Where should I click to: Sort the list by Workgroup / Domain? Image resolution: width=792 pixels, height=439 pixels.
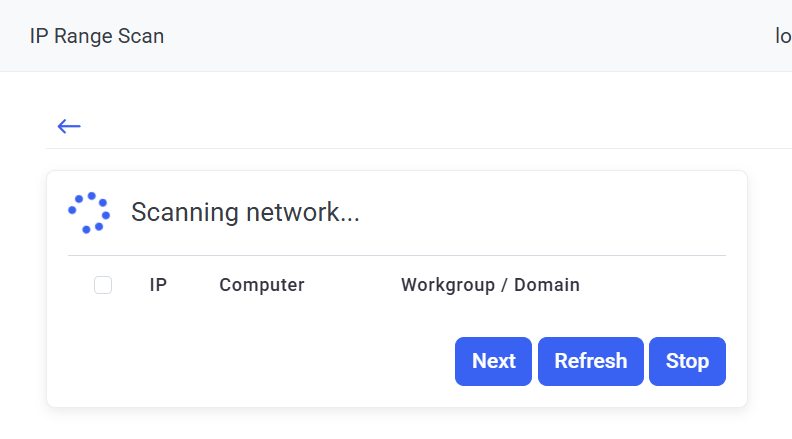tap(490, 285)
